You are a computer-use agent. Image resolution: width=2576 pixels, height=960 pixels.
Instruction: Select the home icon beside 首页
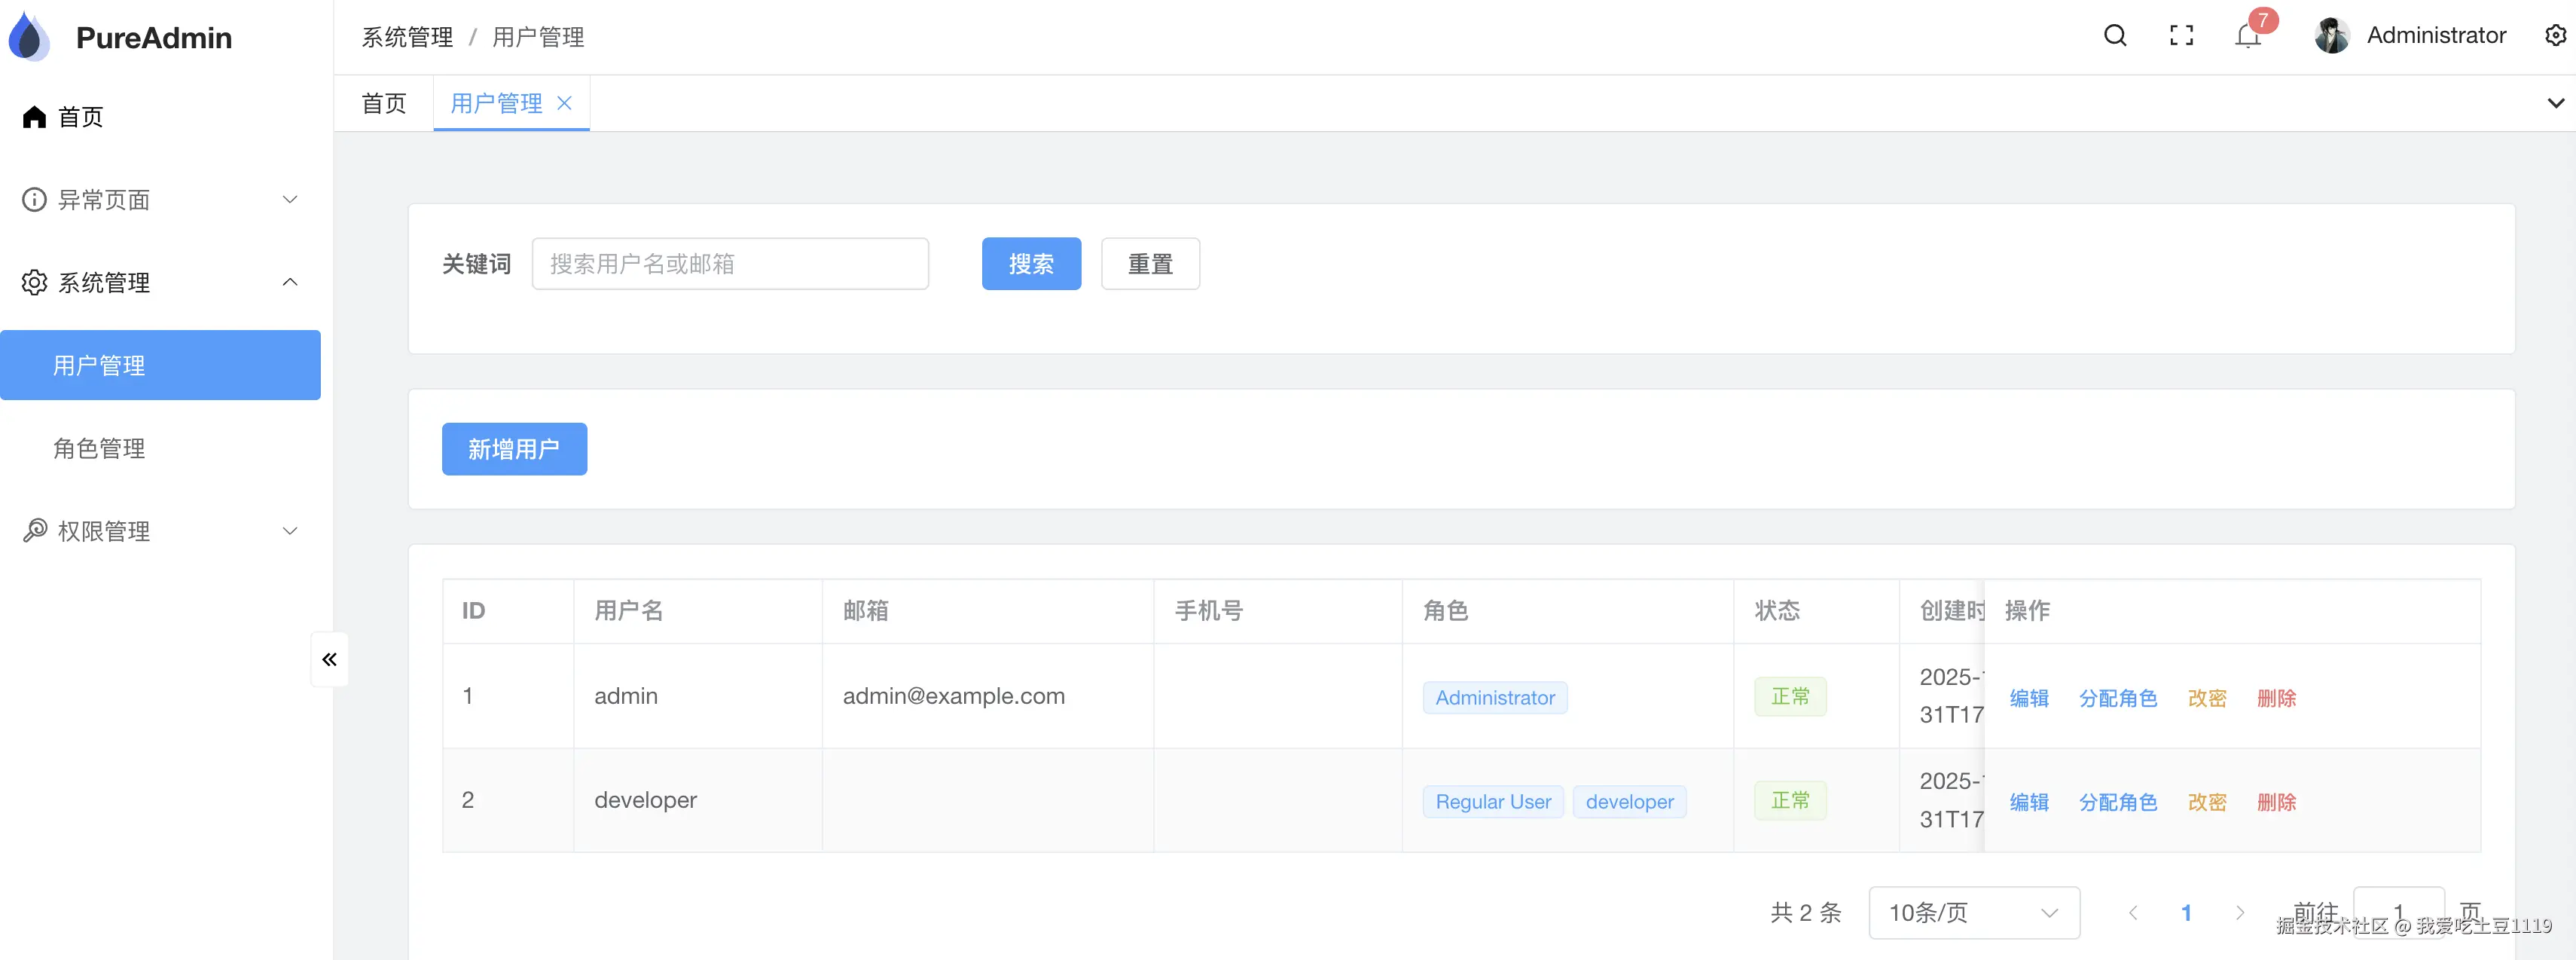pos(33,116)
